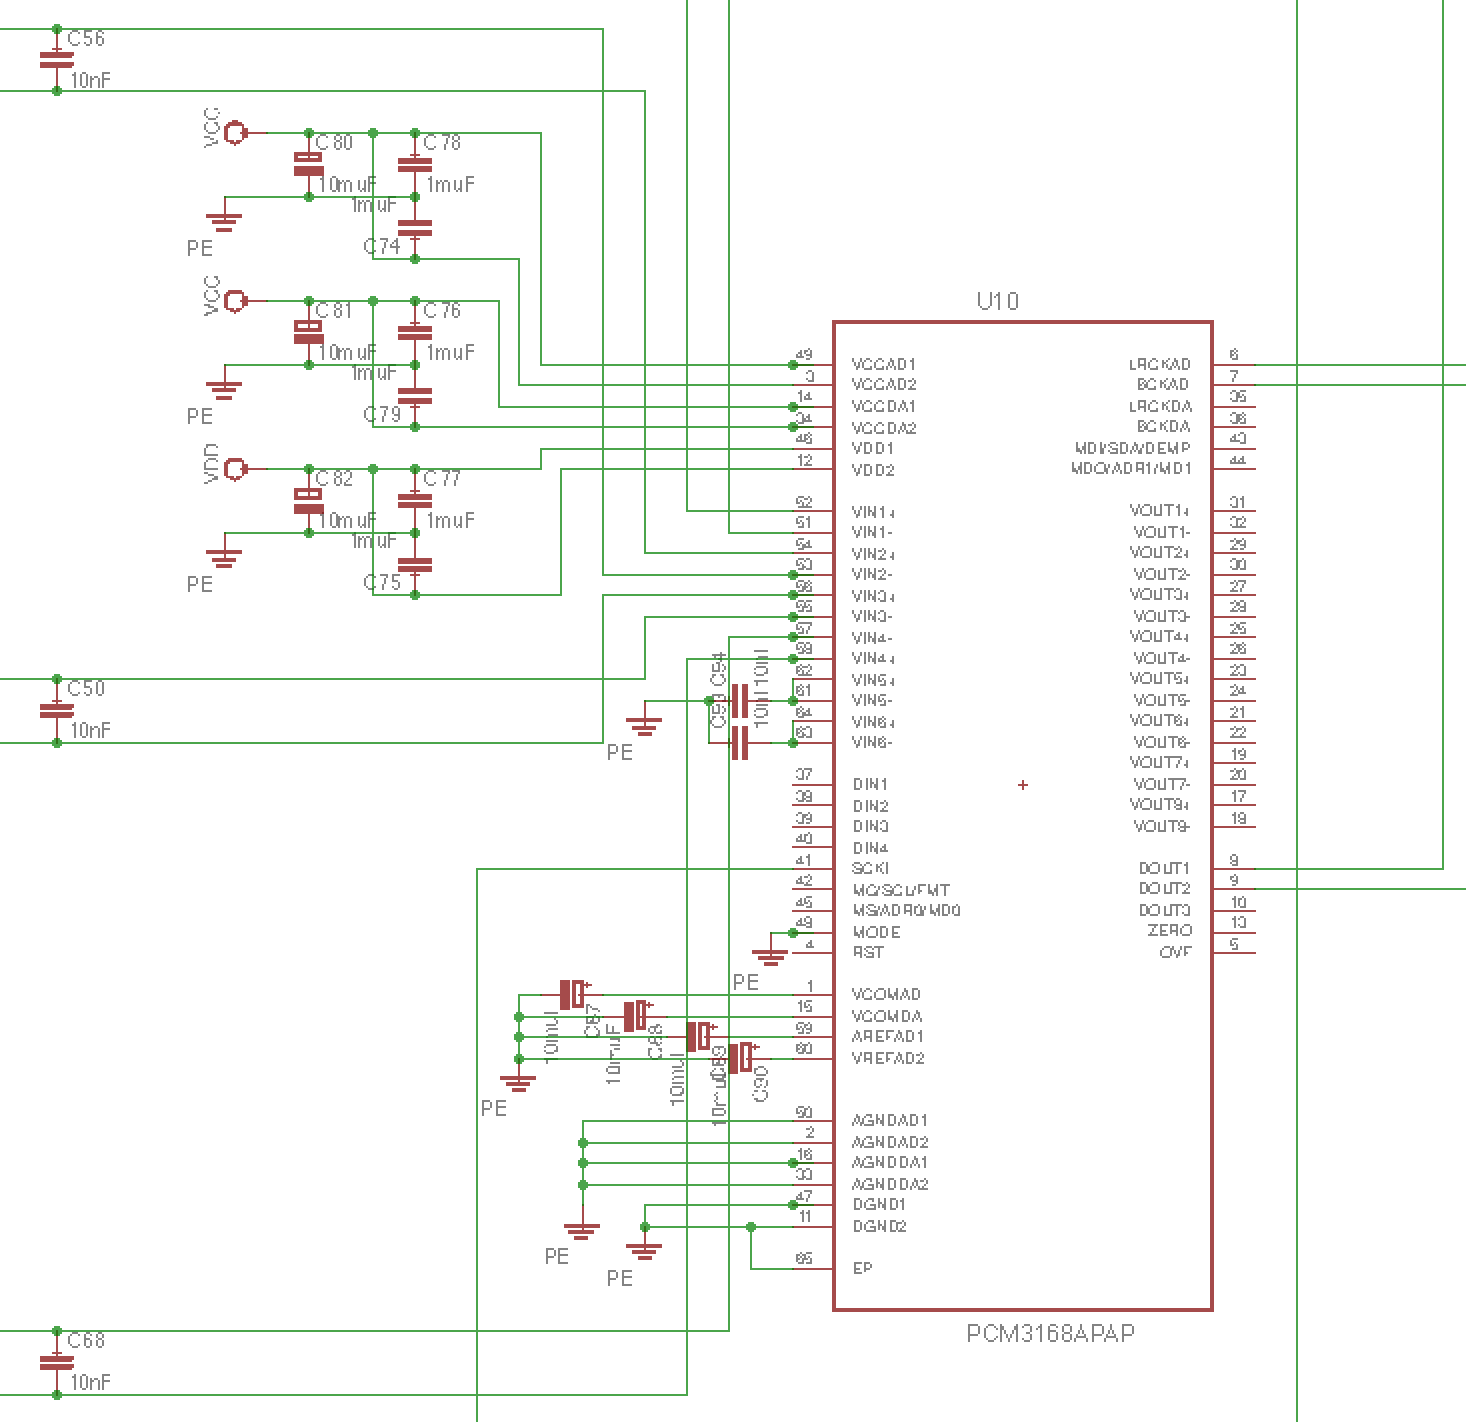Click the DOUT1 pin label
The image size is (1466, 1422).
point(1165,868)
